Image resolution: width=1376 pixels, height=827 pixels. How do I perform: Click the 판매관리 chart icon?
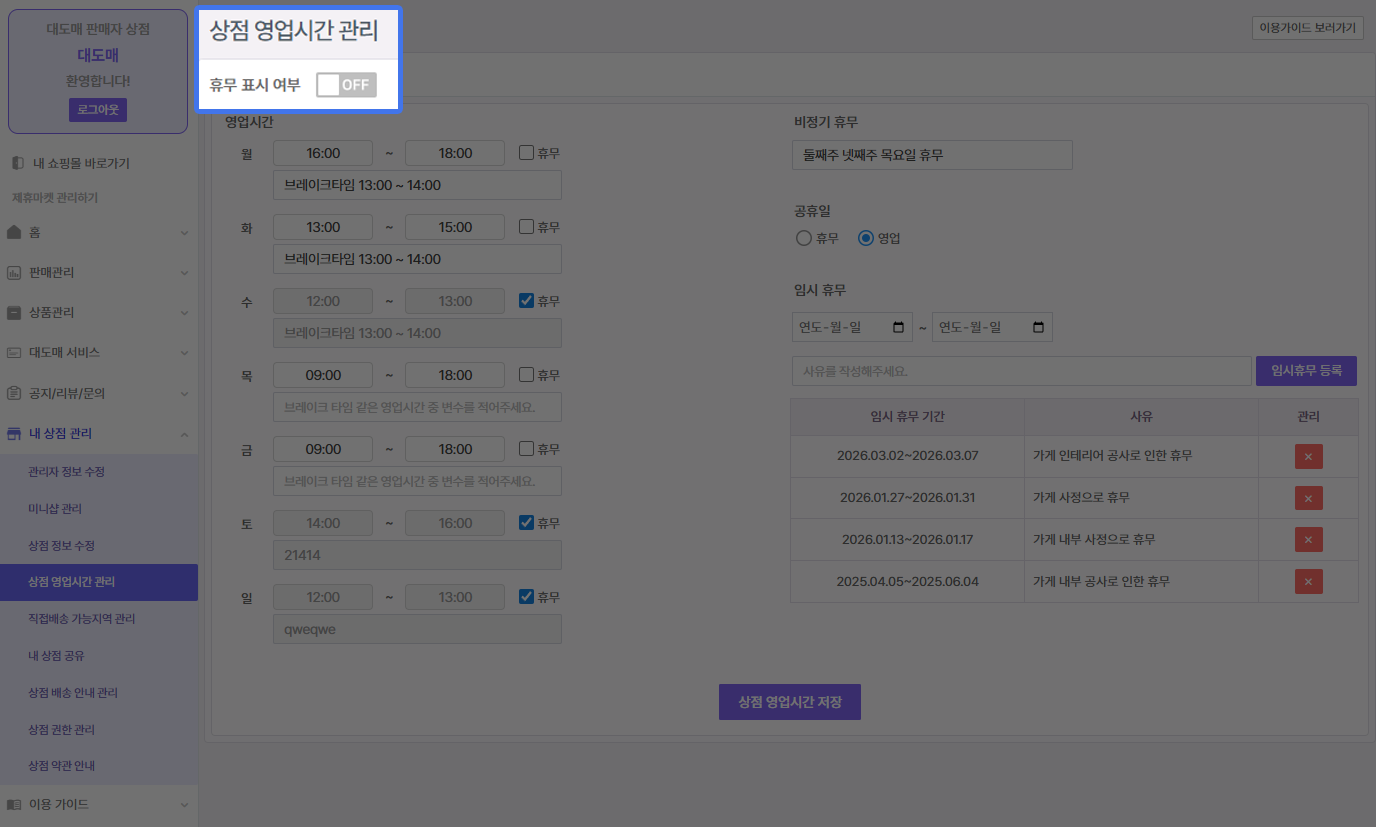coord(14,272)
